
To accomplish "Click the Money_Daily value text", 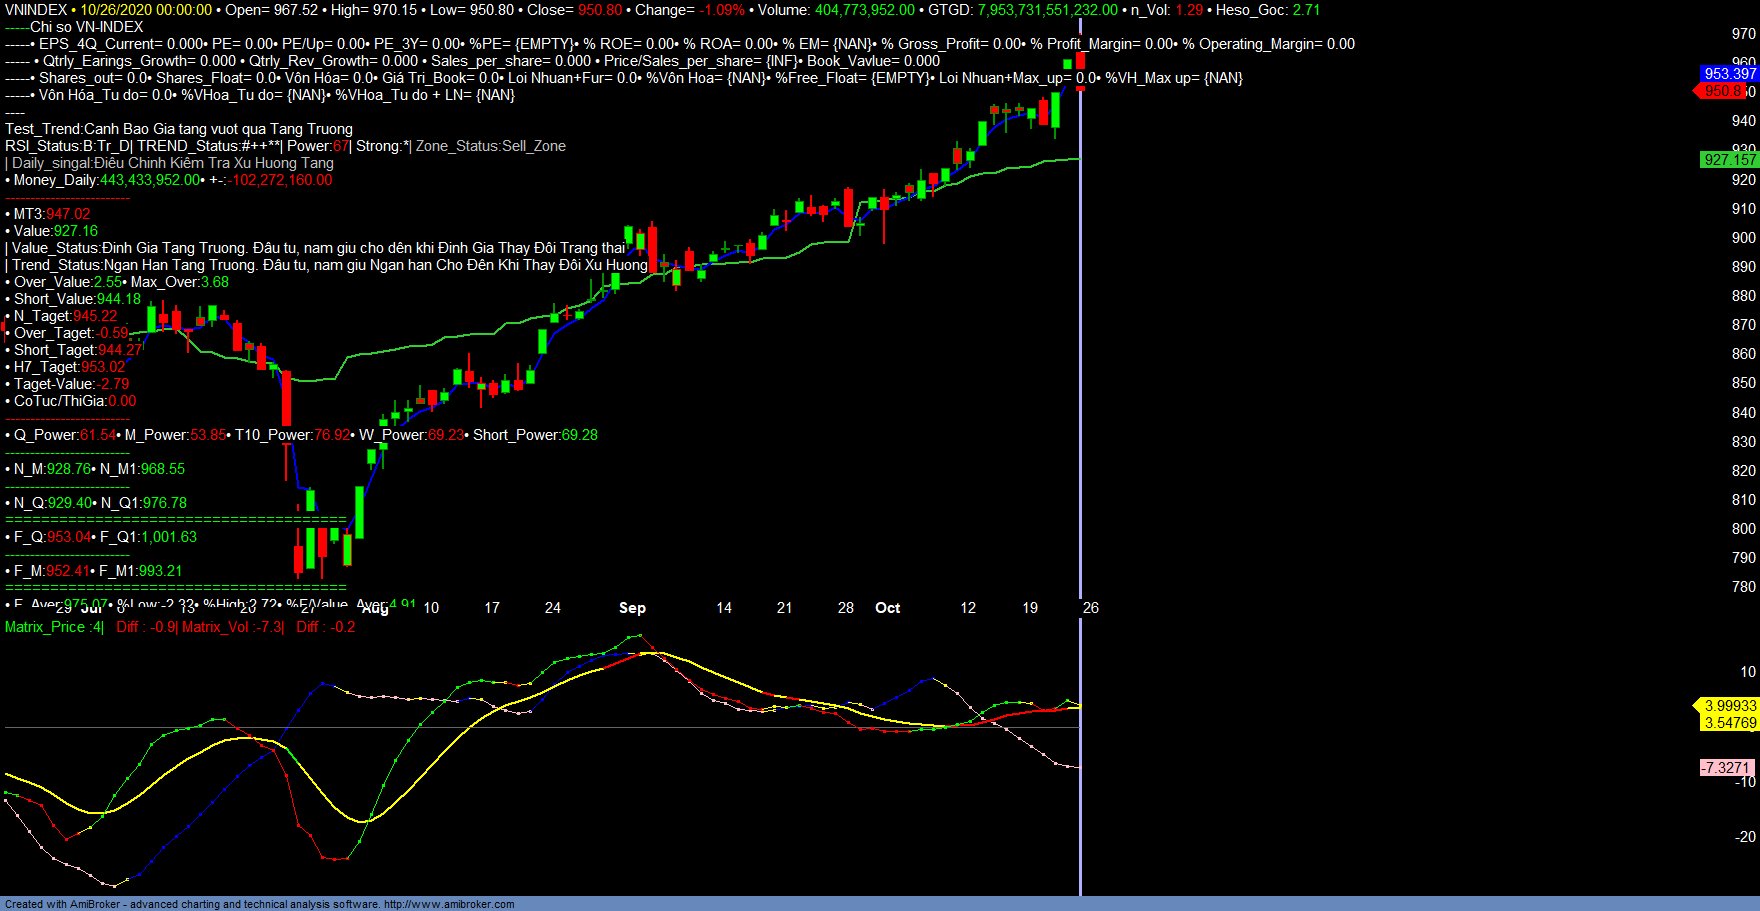I will click(x=108, y=180).
